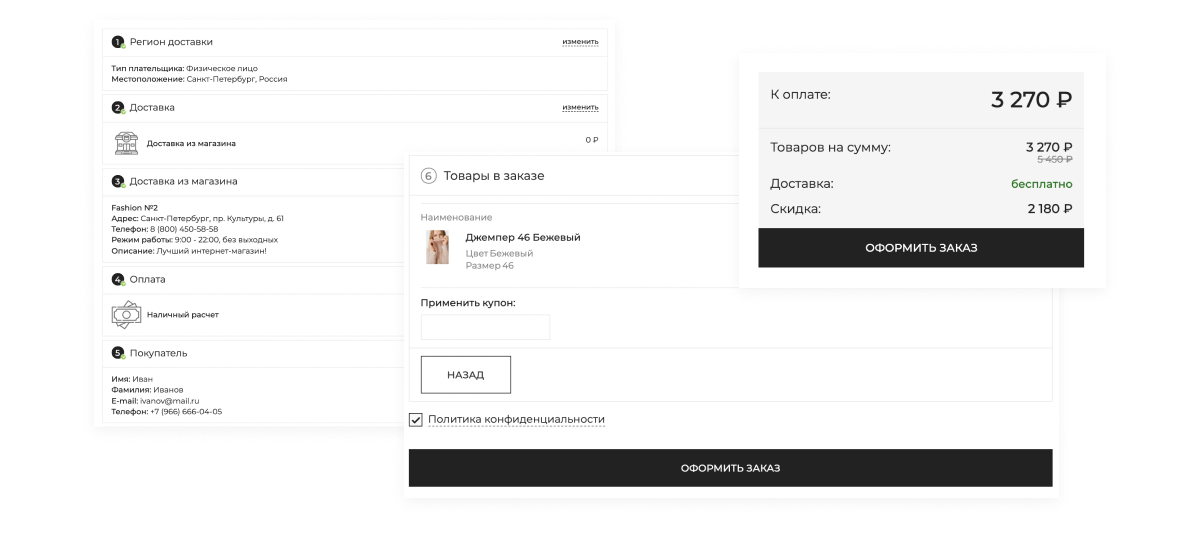The width and height of the screenshot is (1200, 548).
Task: Click ОФОРМИТЬ ЗАКАЗ in the summary card
Action: (921, 248)
